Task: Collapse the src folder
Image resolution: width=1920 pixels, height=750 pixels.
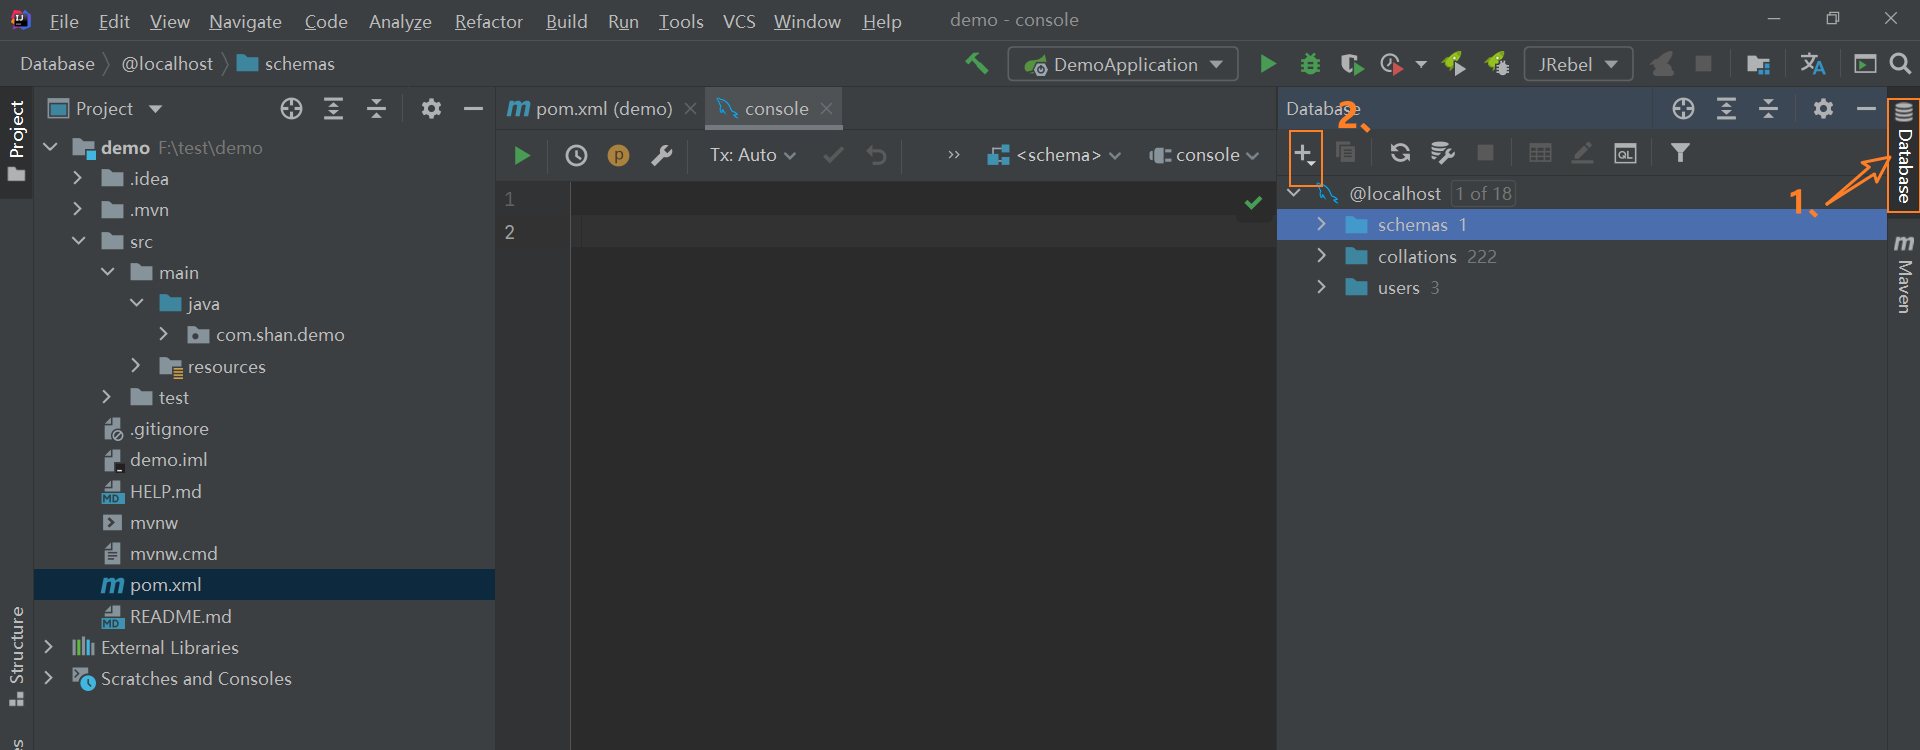Action: coord(78,241)
